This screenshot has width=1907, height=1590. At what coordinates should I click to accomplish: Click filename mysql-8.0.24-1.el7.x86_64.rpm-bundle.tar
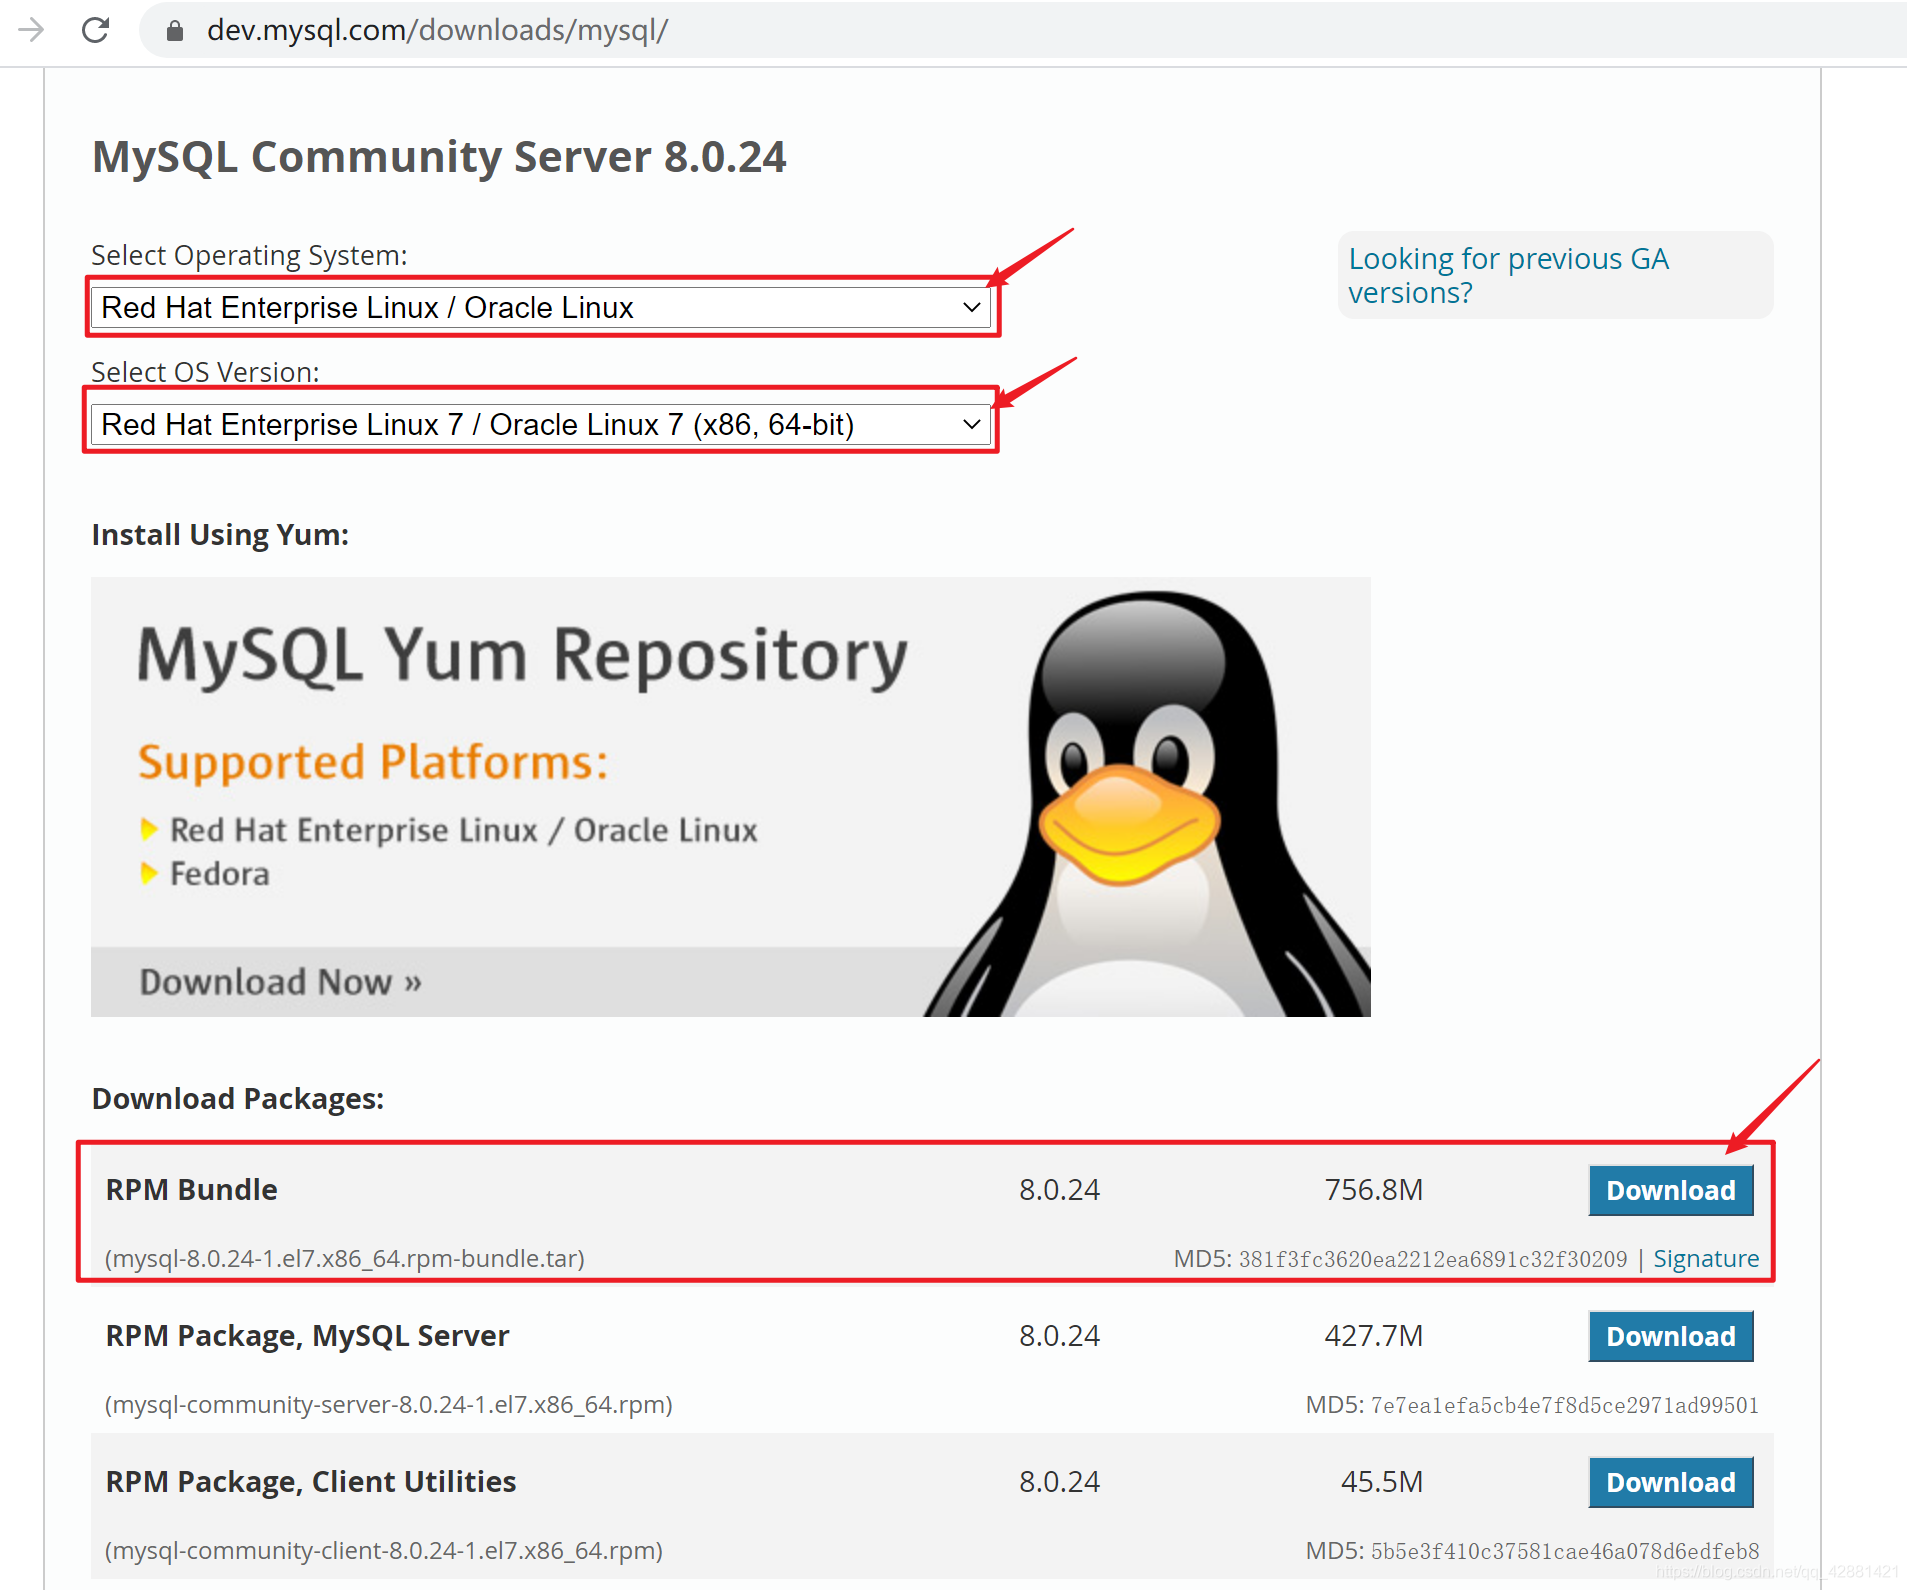click(345, 1258)
